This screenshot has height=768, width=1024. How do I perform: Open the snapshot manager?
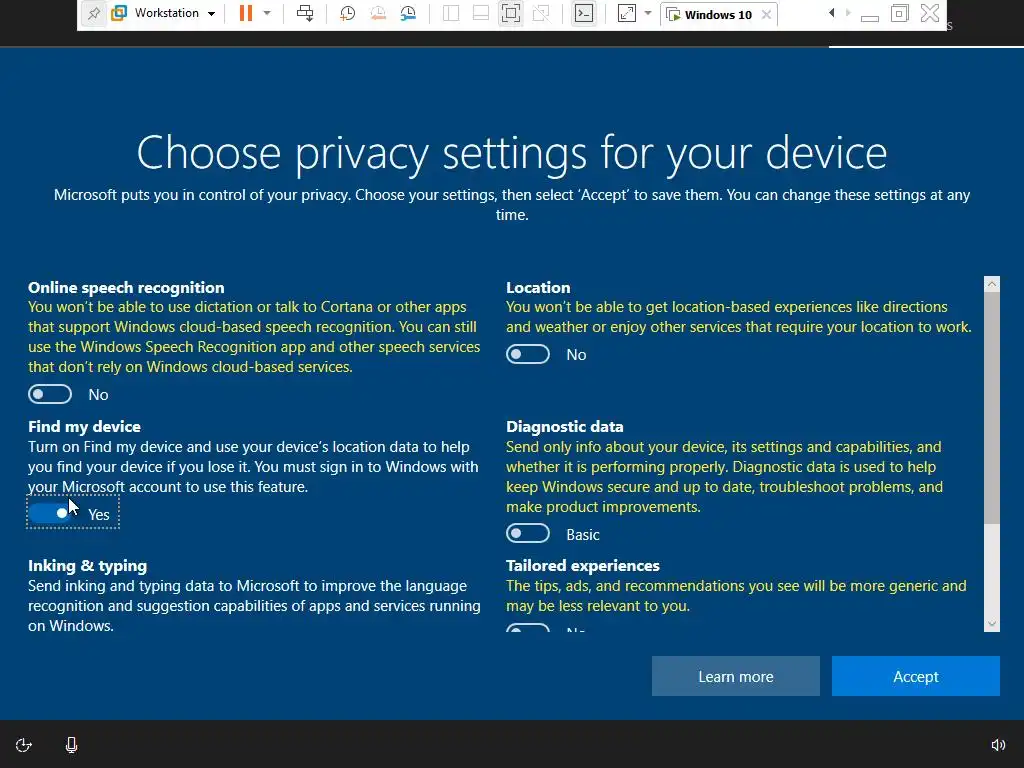[408, 13]
